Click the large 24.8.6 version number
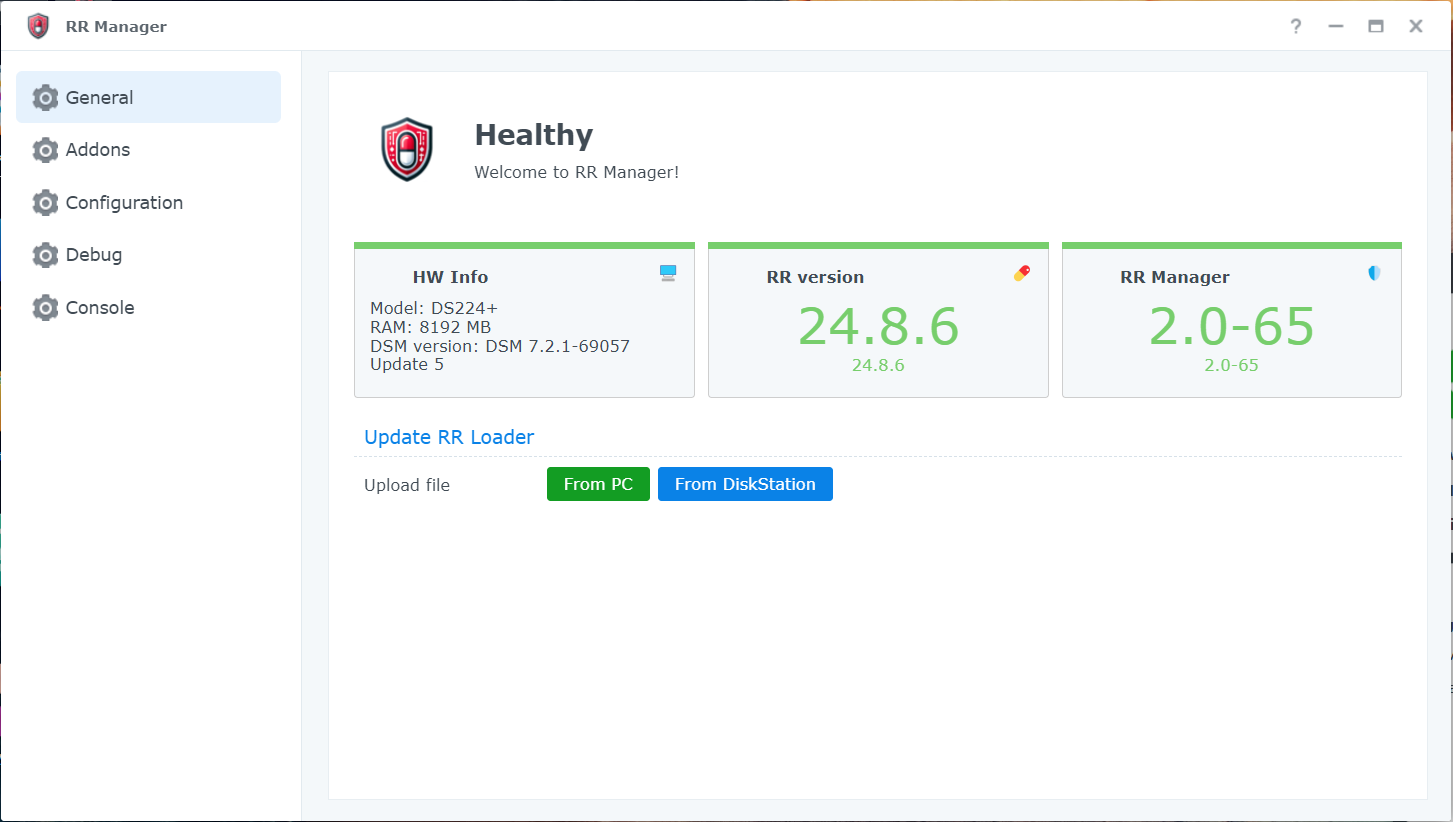 878,326
